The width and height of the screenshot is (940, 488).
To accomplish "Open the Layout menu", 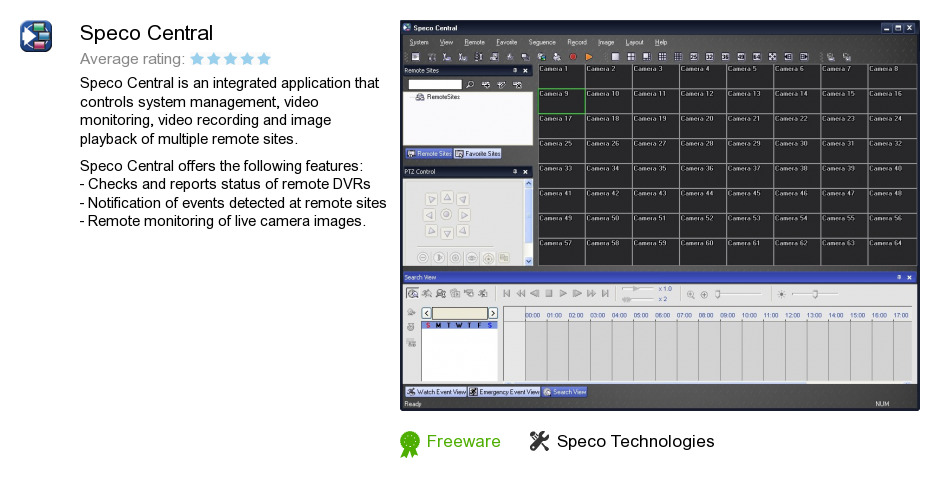I will pyautogui.click(x=634, y=43).
